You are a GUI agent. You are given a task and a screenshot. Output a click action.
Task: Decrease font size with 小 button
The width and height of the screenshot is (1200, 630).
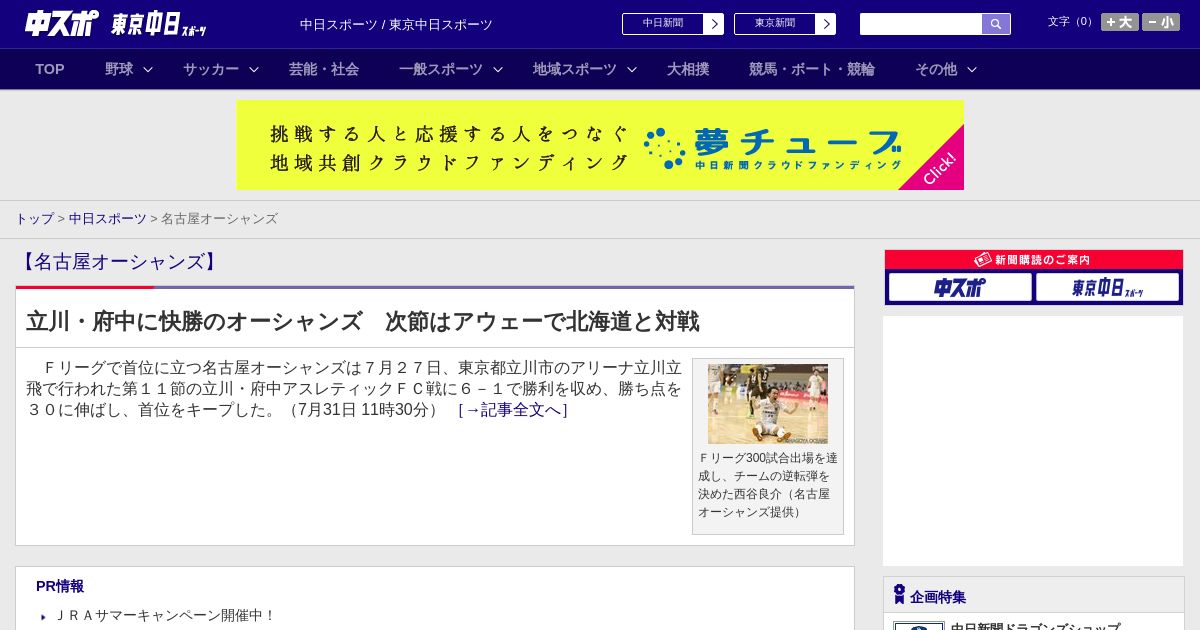pos(1161,22)
